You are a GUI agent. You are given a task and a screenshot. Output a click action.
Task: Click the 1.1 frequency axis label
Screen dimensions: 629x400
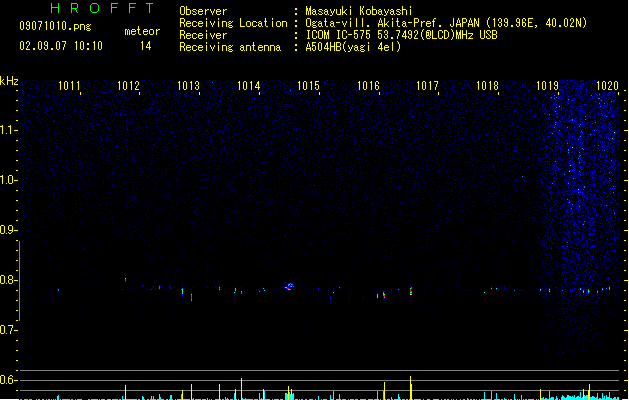point(8,130)
